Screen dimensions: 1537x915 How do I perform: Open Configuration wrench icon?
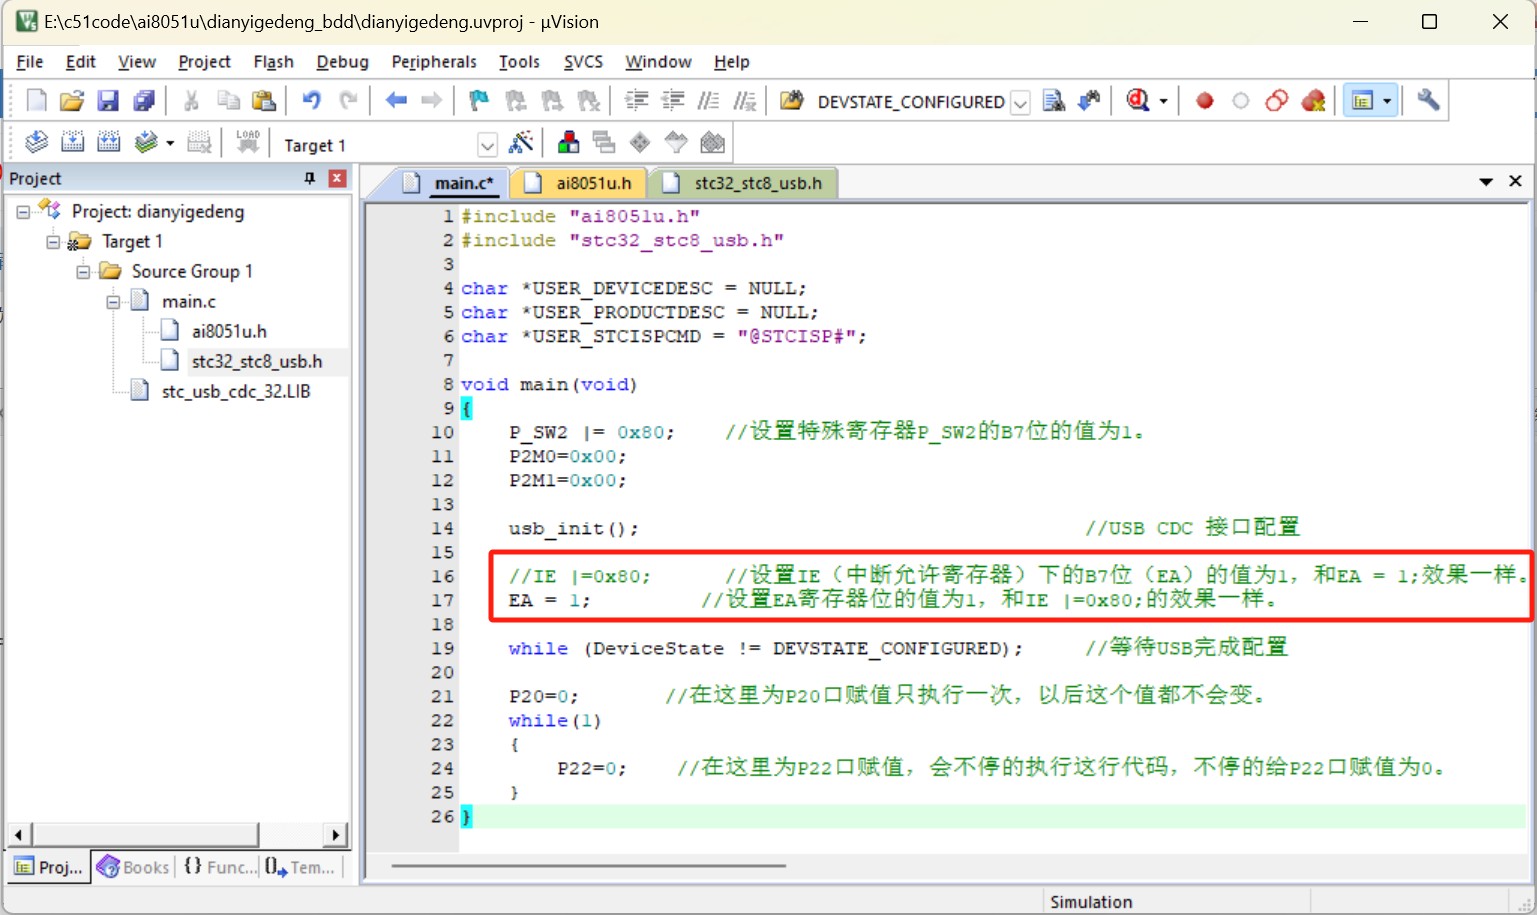[1428, 100]
